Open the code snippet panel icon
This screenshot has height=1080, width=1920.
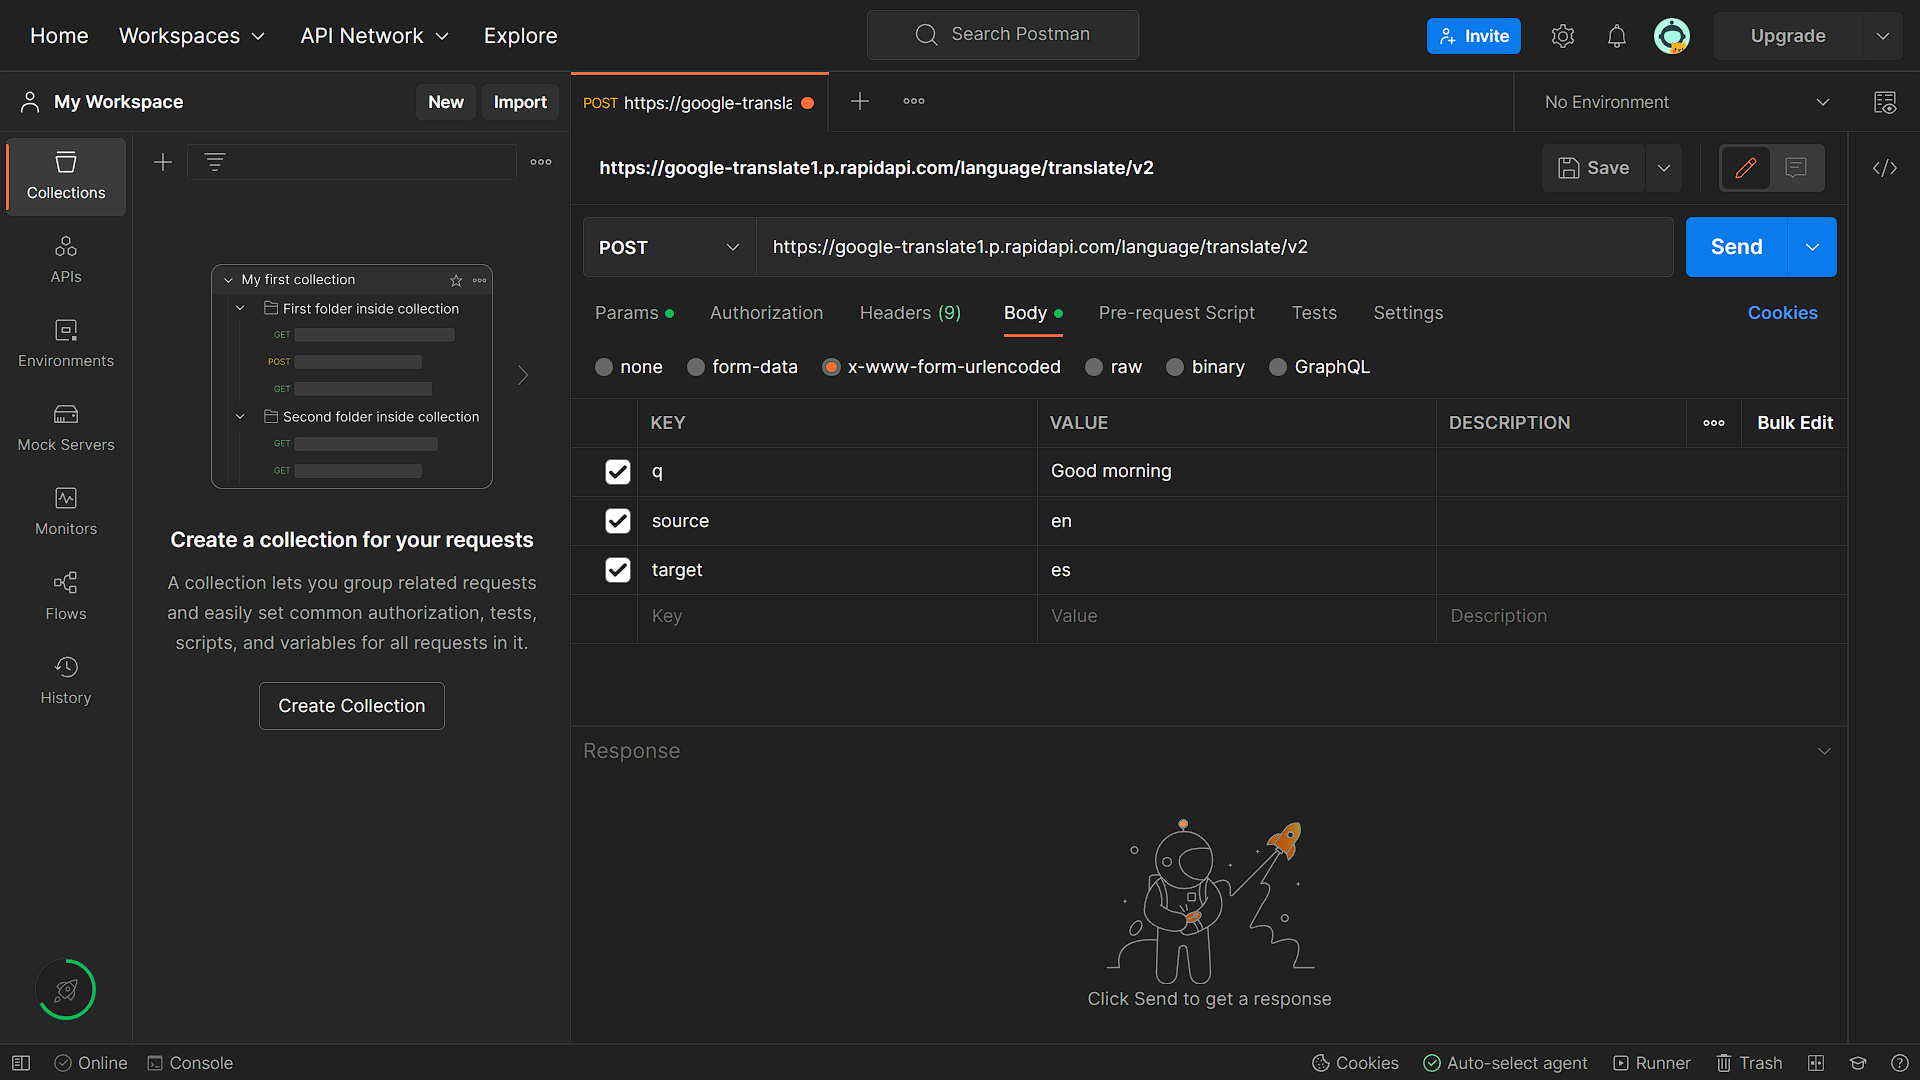(1885, 168)
